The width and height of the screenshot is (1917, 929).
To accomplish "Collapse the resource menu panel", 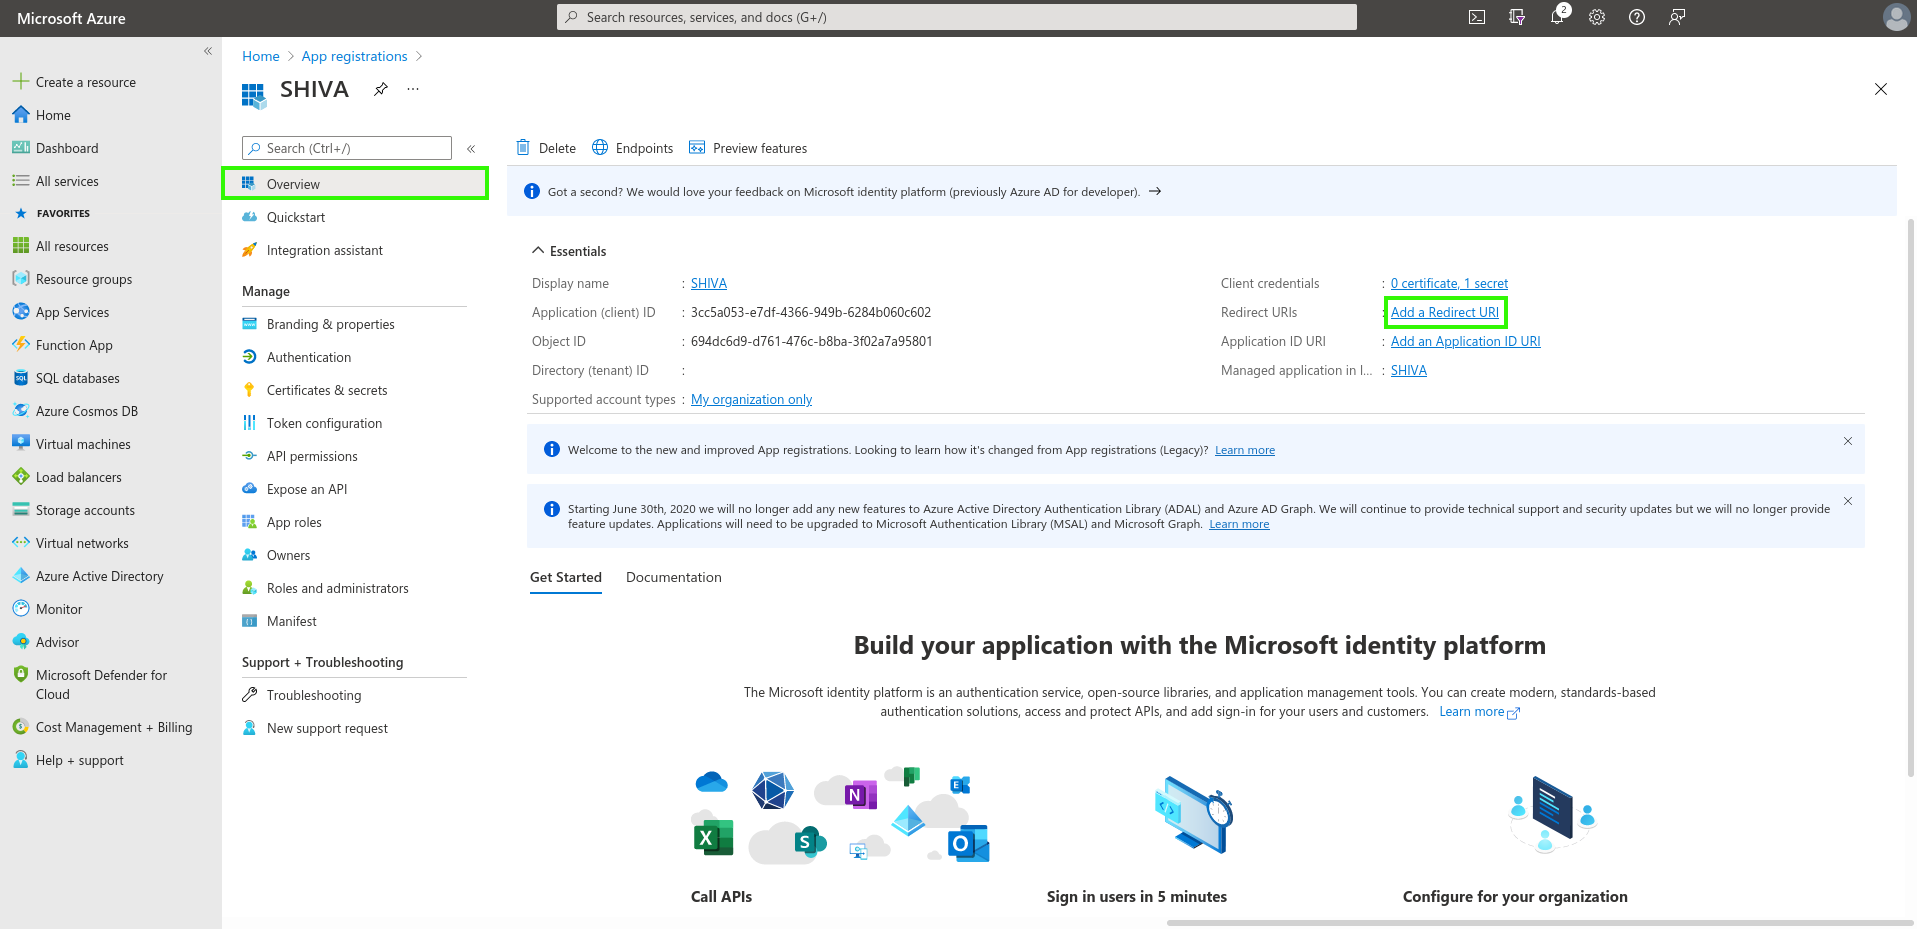I will pyautogui.click(x=471, y=149).
